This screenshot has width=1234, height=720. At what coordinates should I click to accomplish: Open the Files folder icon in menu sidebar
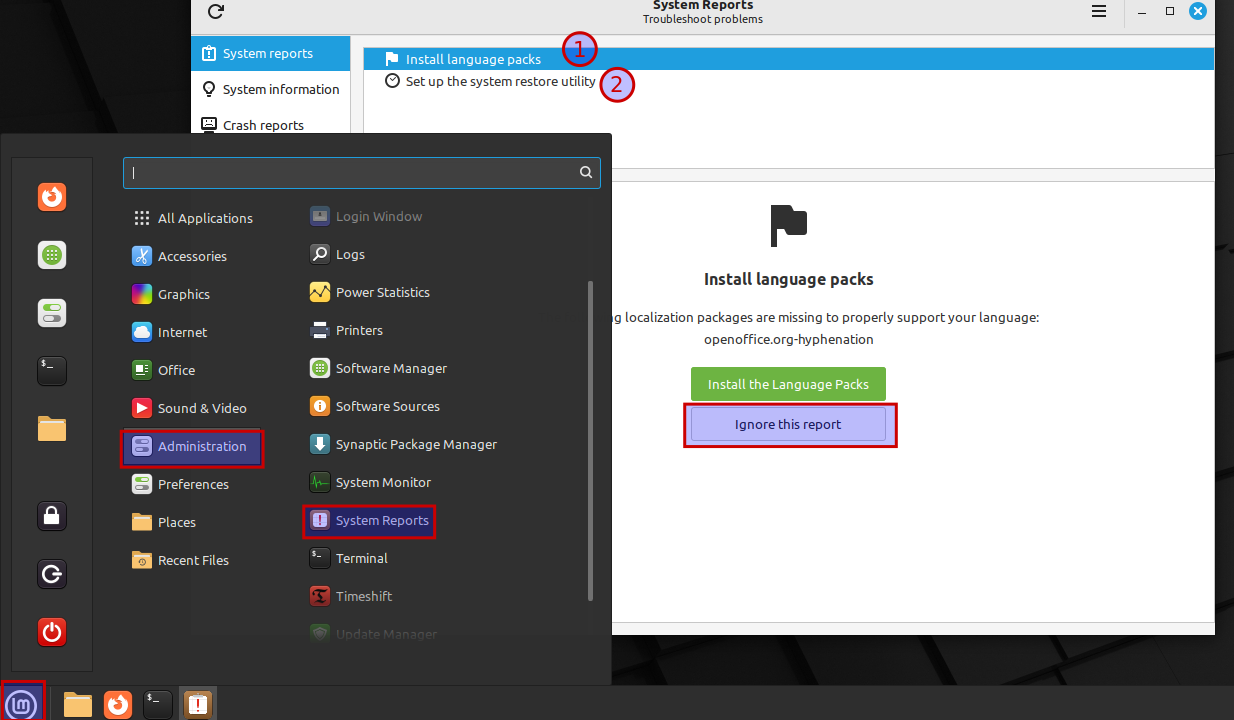pyautogui.click(x=52, y=429)
